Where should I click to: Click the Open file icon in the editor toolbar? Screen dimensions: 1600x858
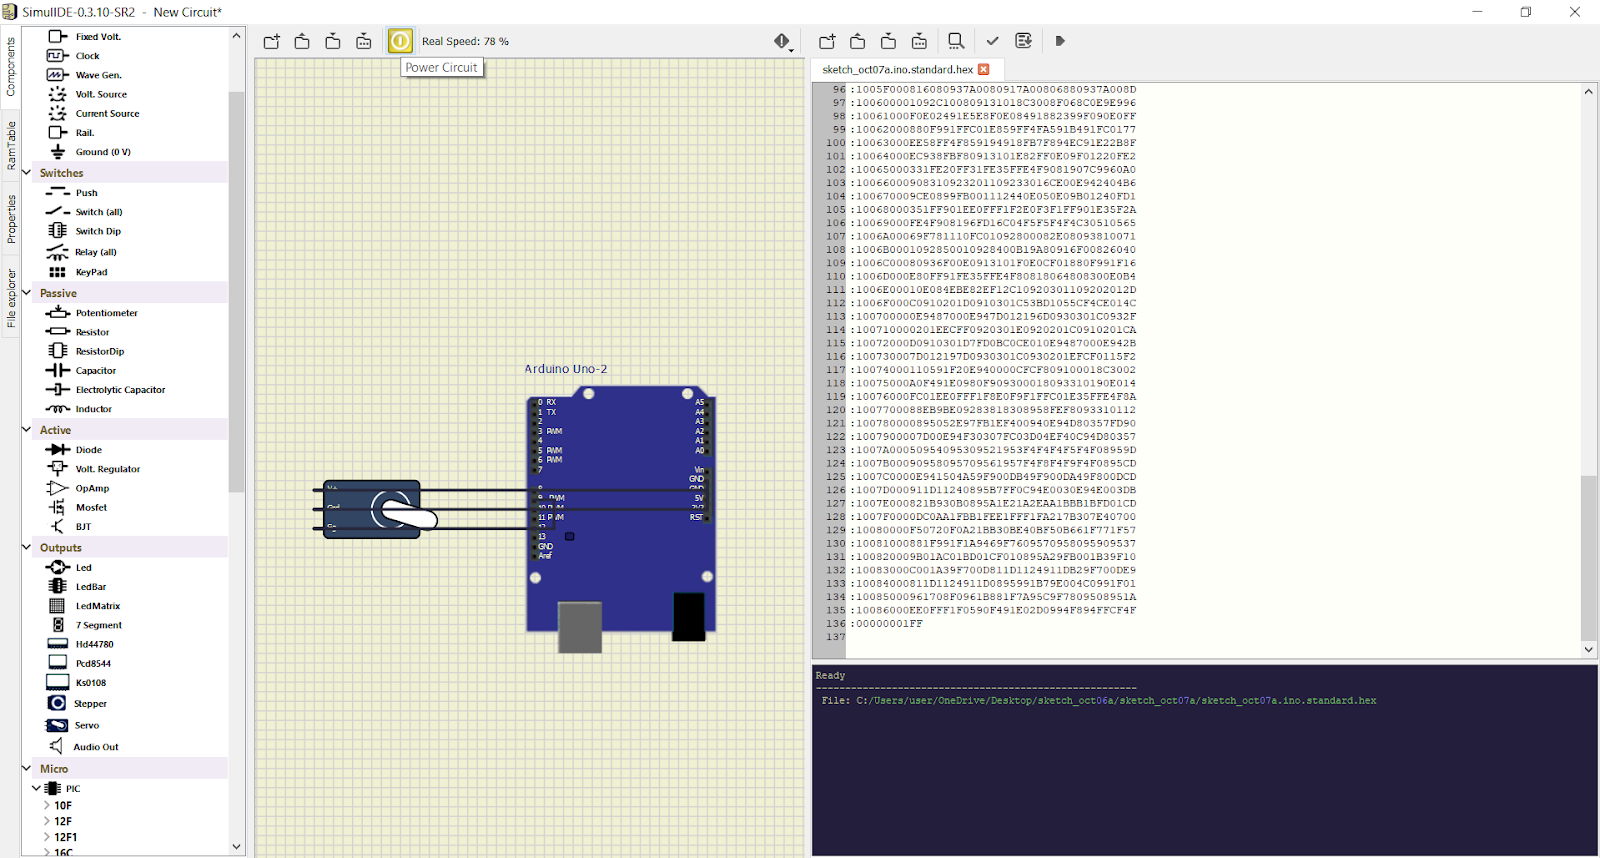pos(857,41)
